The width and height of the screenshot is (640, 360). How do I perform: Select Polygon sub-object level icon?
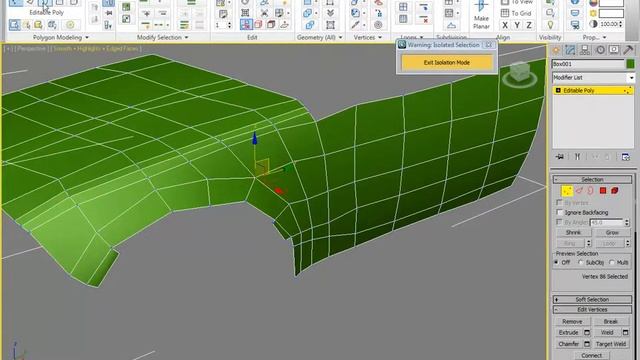coord(603,191)
